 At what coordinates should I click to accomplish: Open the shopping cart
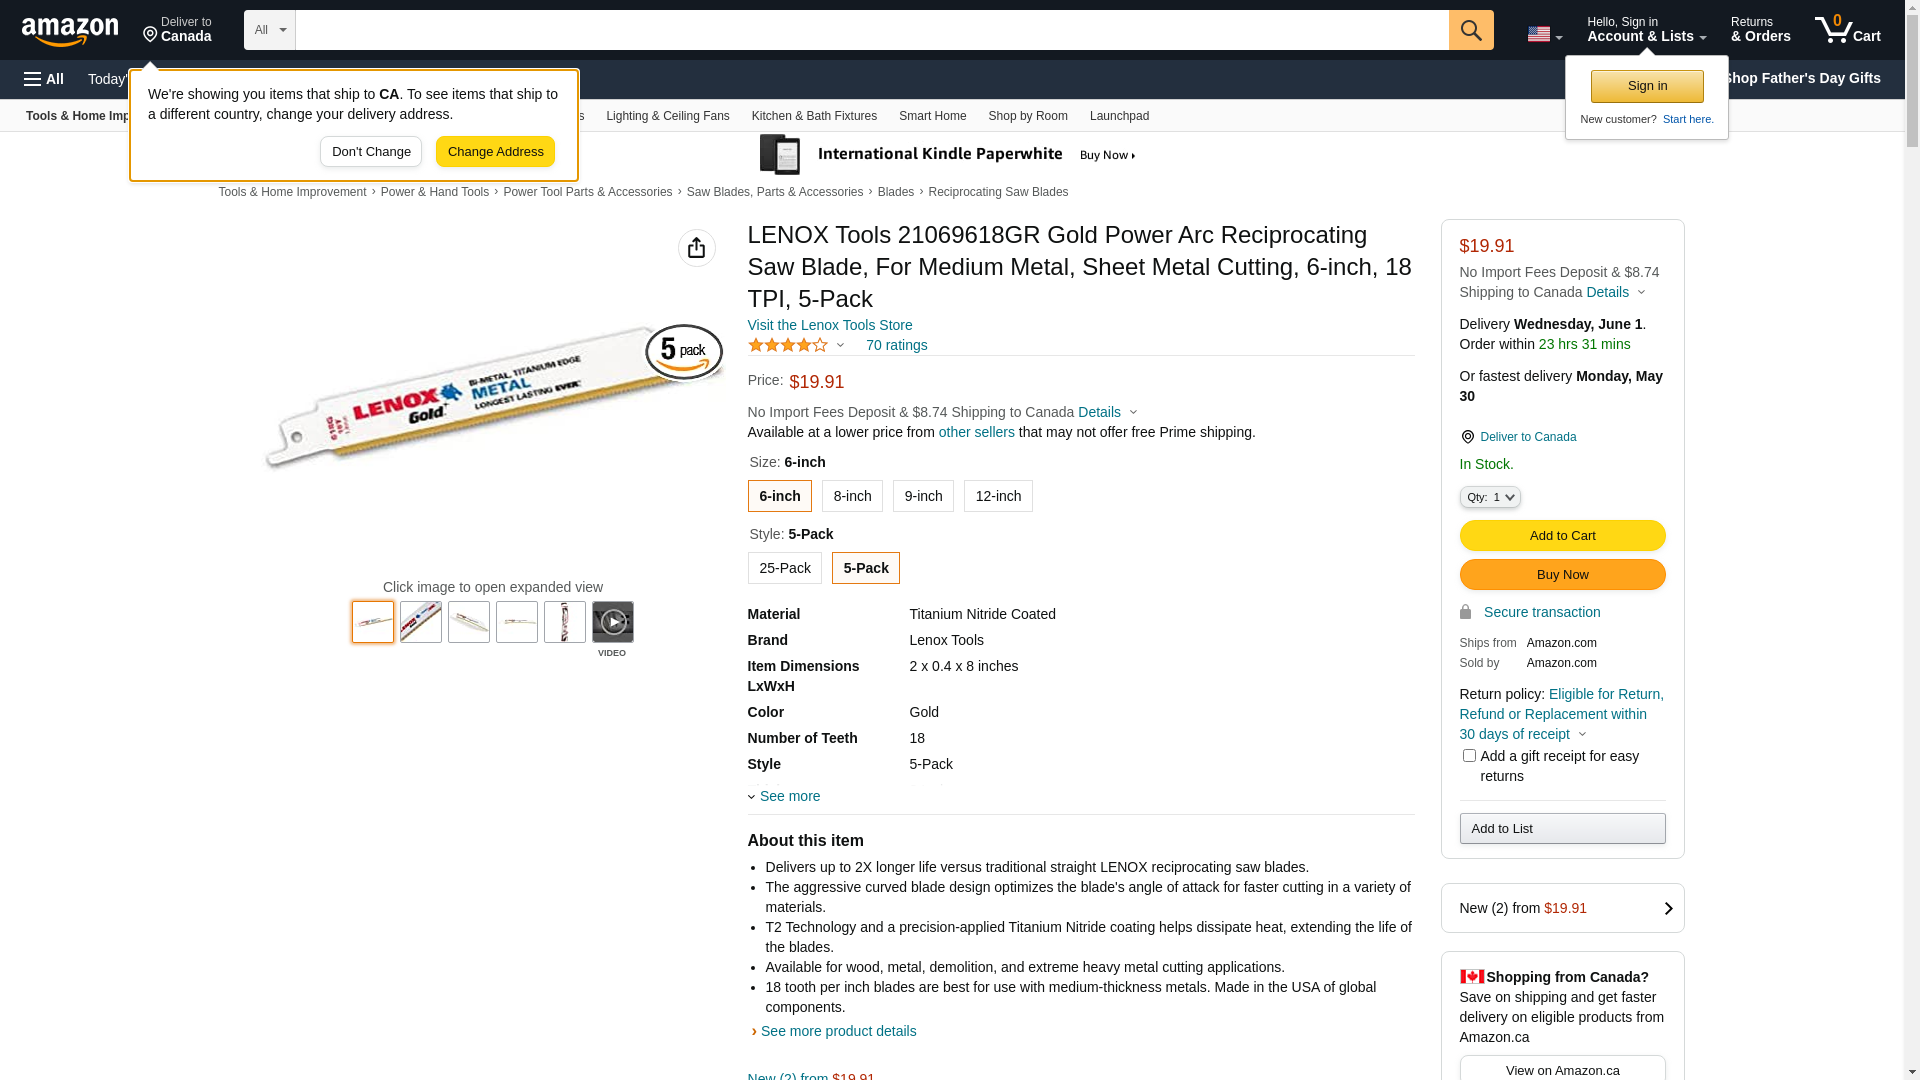coord(1847,30)
